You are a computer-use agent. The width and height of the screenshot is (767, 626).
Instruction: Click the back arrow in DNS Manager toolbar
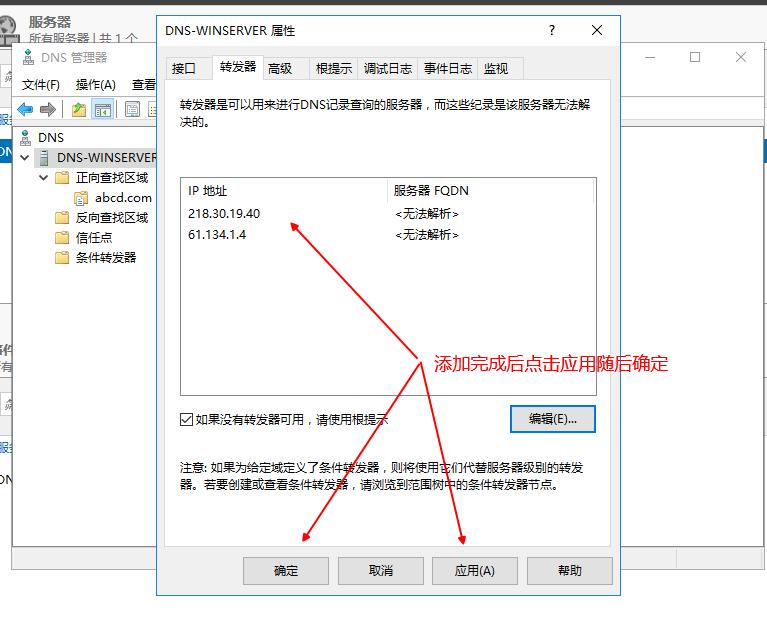[x=25, y=109]
